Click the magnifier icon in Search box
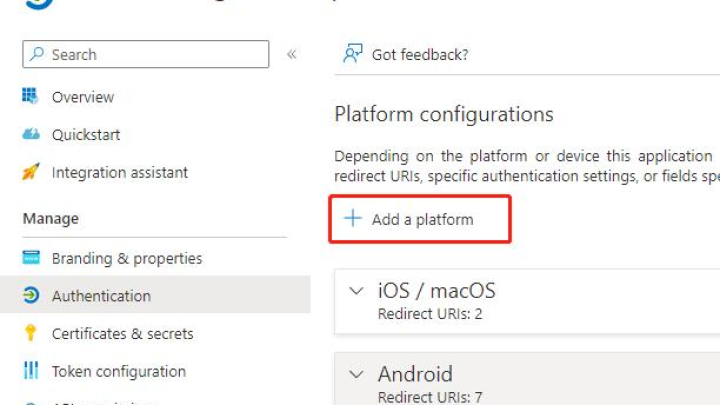The width and height of the screenshot is (720, 405). pyautogui.click(x=37, y=54)
